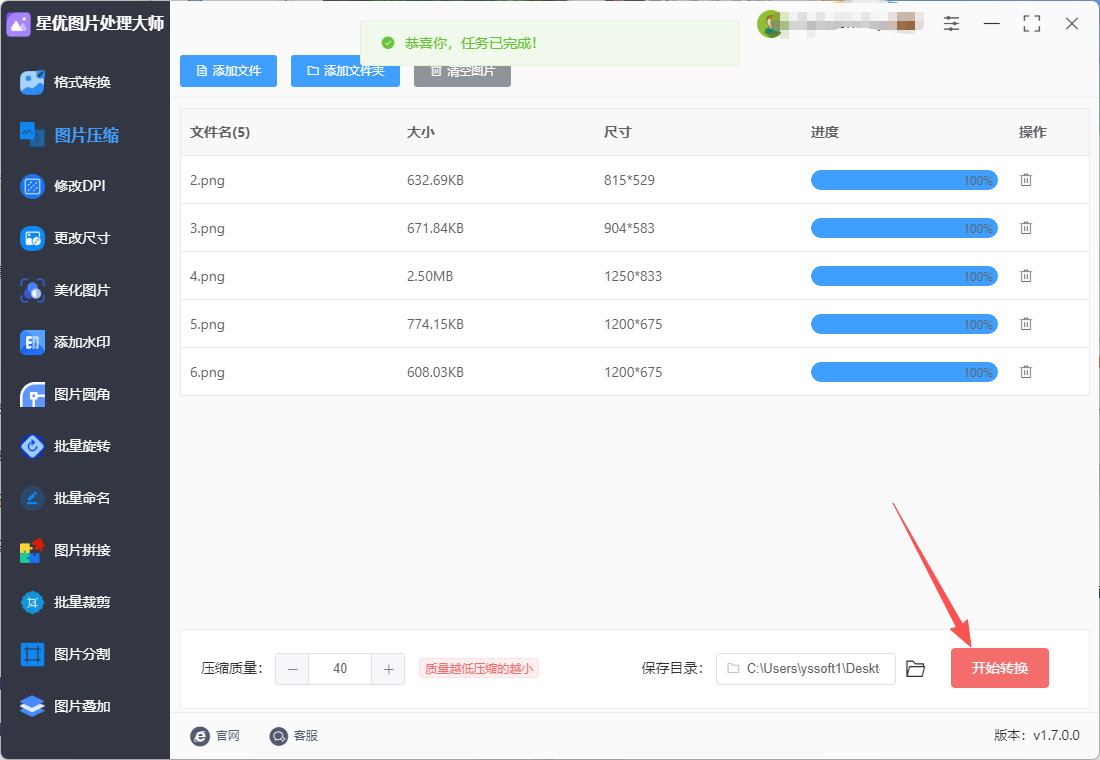Delete the 4.png row with trash icon
1100x760 pixels.
click(1026, 276)
